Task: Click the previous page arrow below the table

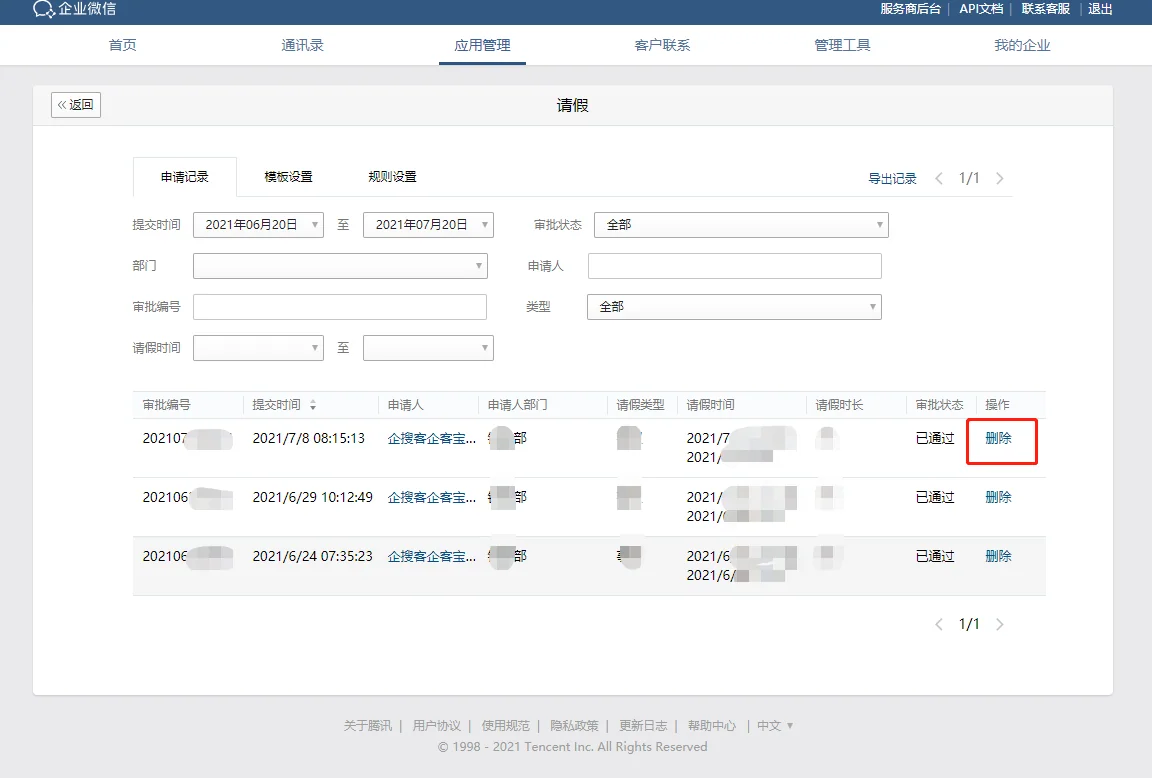Action: (x=938, y=624)
